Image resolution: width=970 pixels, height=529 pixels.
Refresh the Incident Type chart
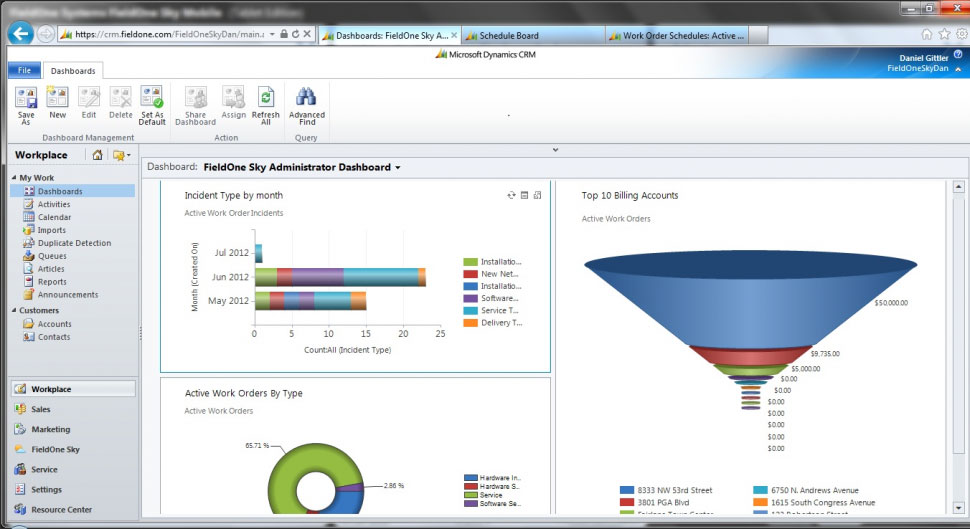point(511,196)
